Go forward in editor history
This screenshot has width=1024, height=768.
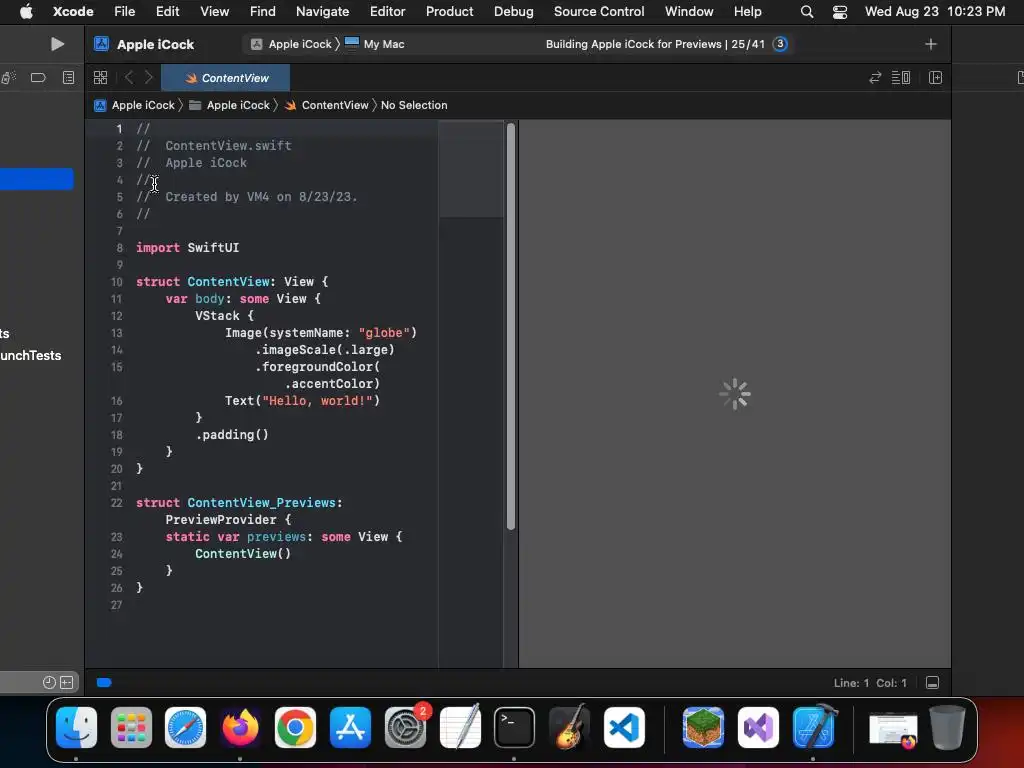(x=149, y=78)
